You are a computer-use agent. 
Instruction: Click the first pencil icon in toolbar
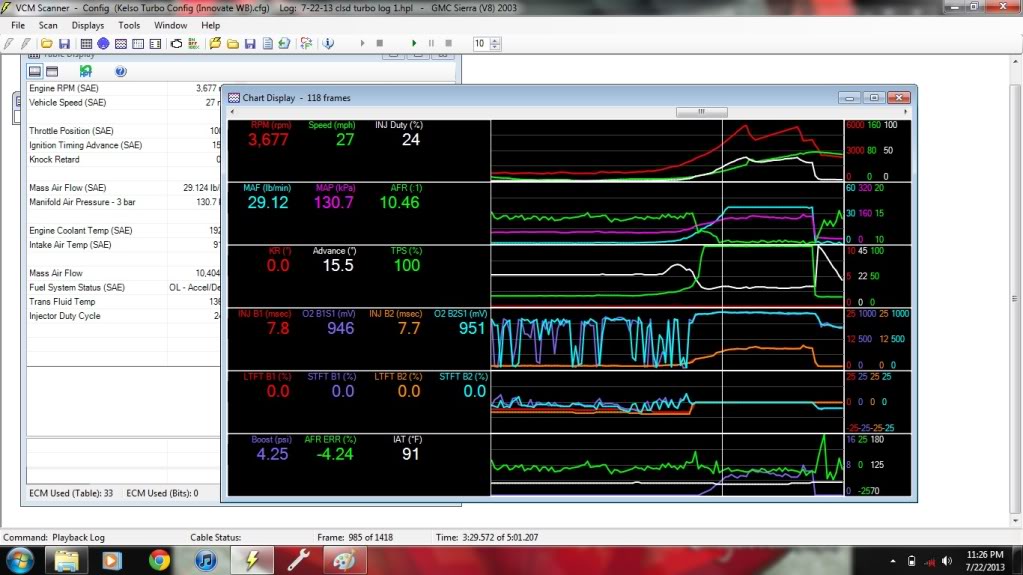click(8, 44)
